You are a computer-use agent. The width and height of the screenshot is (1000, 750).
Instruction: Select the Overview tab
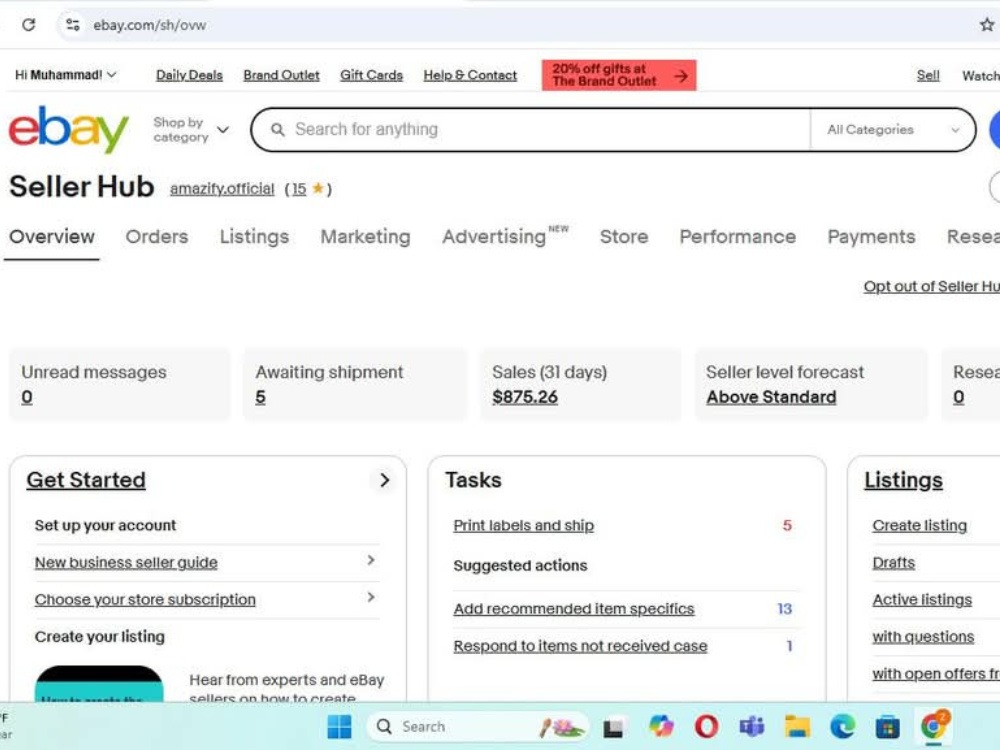[52, 237]
